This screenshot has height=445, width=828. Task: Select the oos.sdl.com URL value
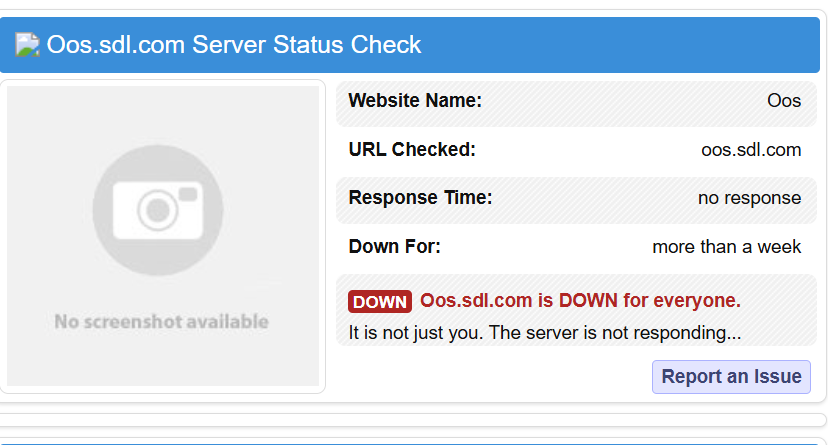(751, 150)
